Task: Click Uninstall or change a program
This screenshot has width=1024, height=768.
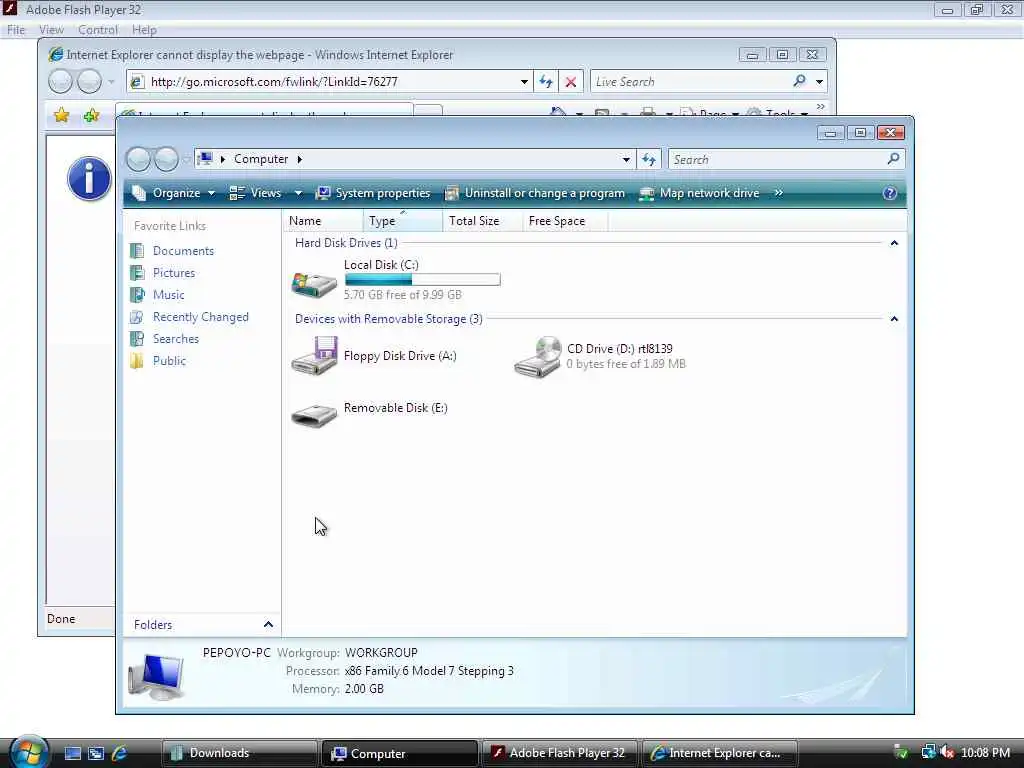Action: 534,193
